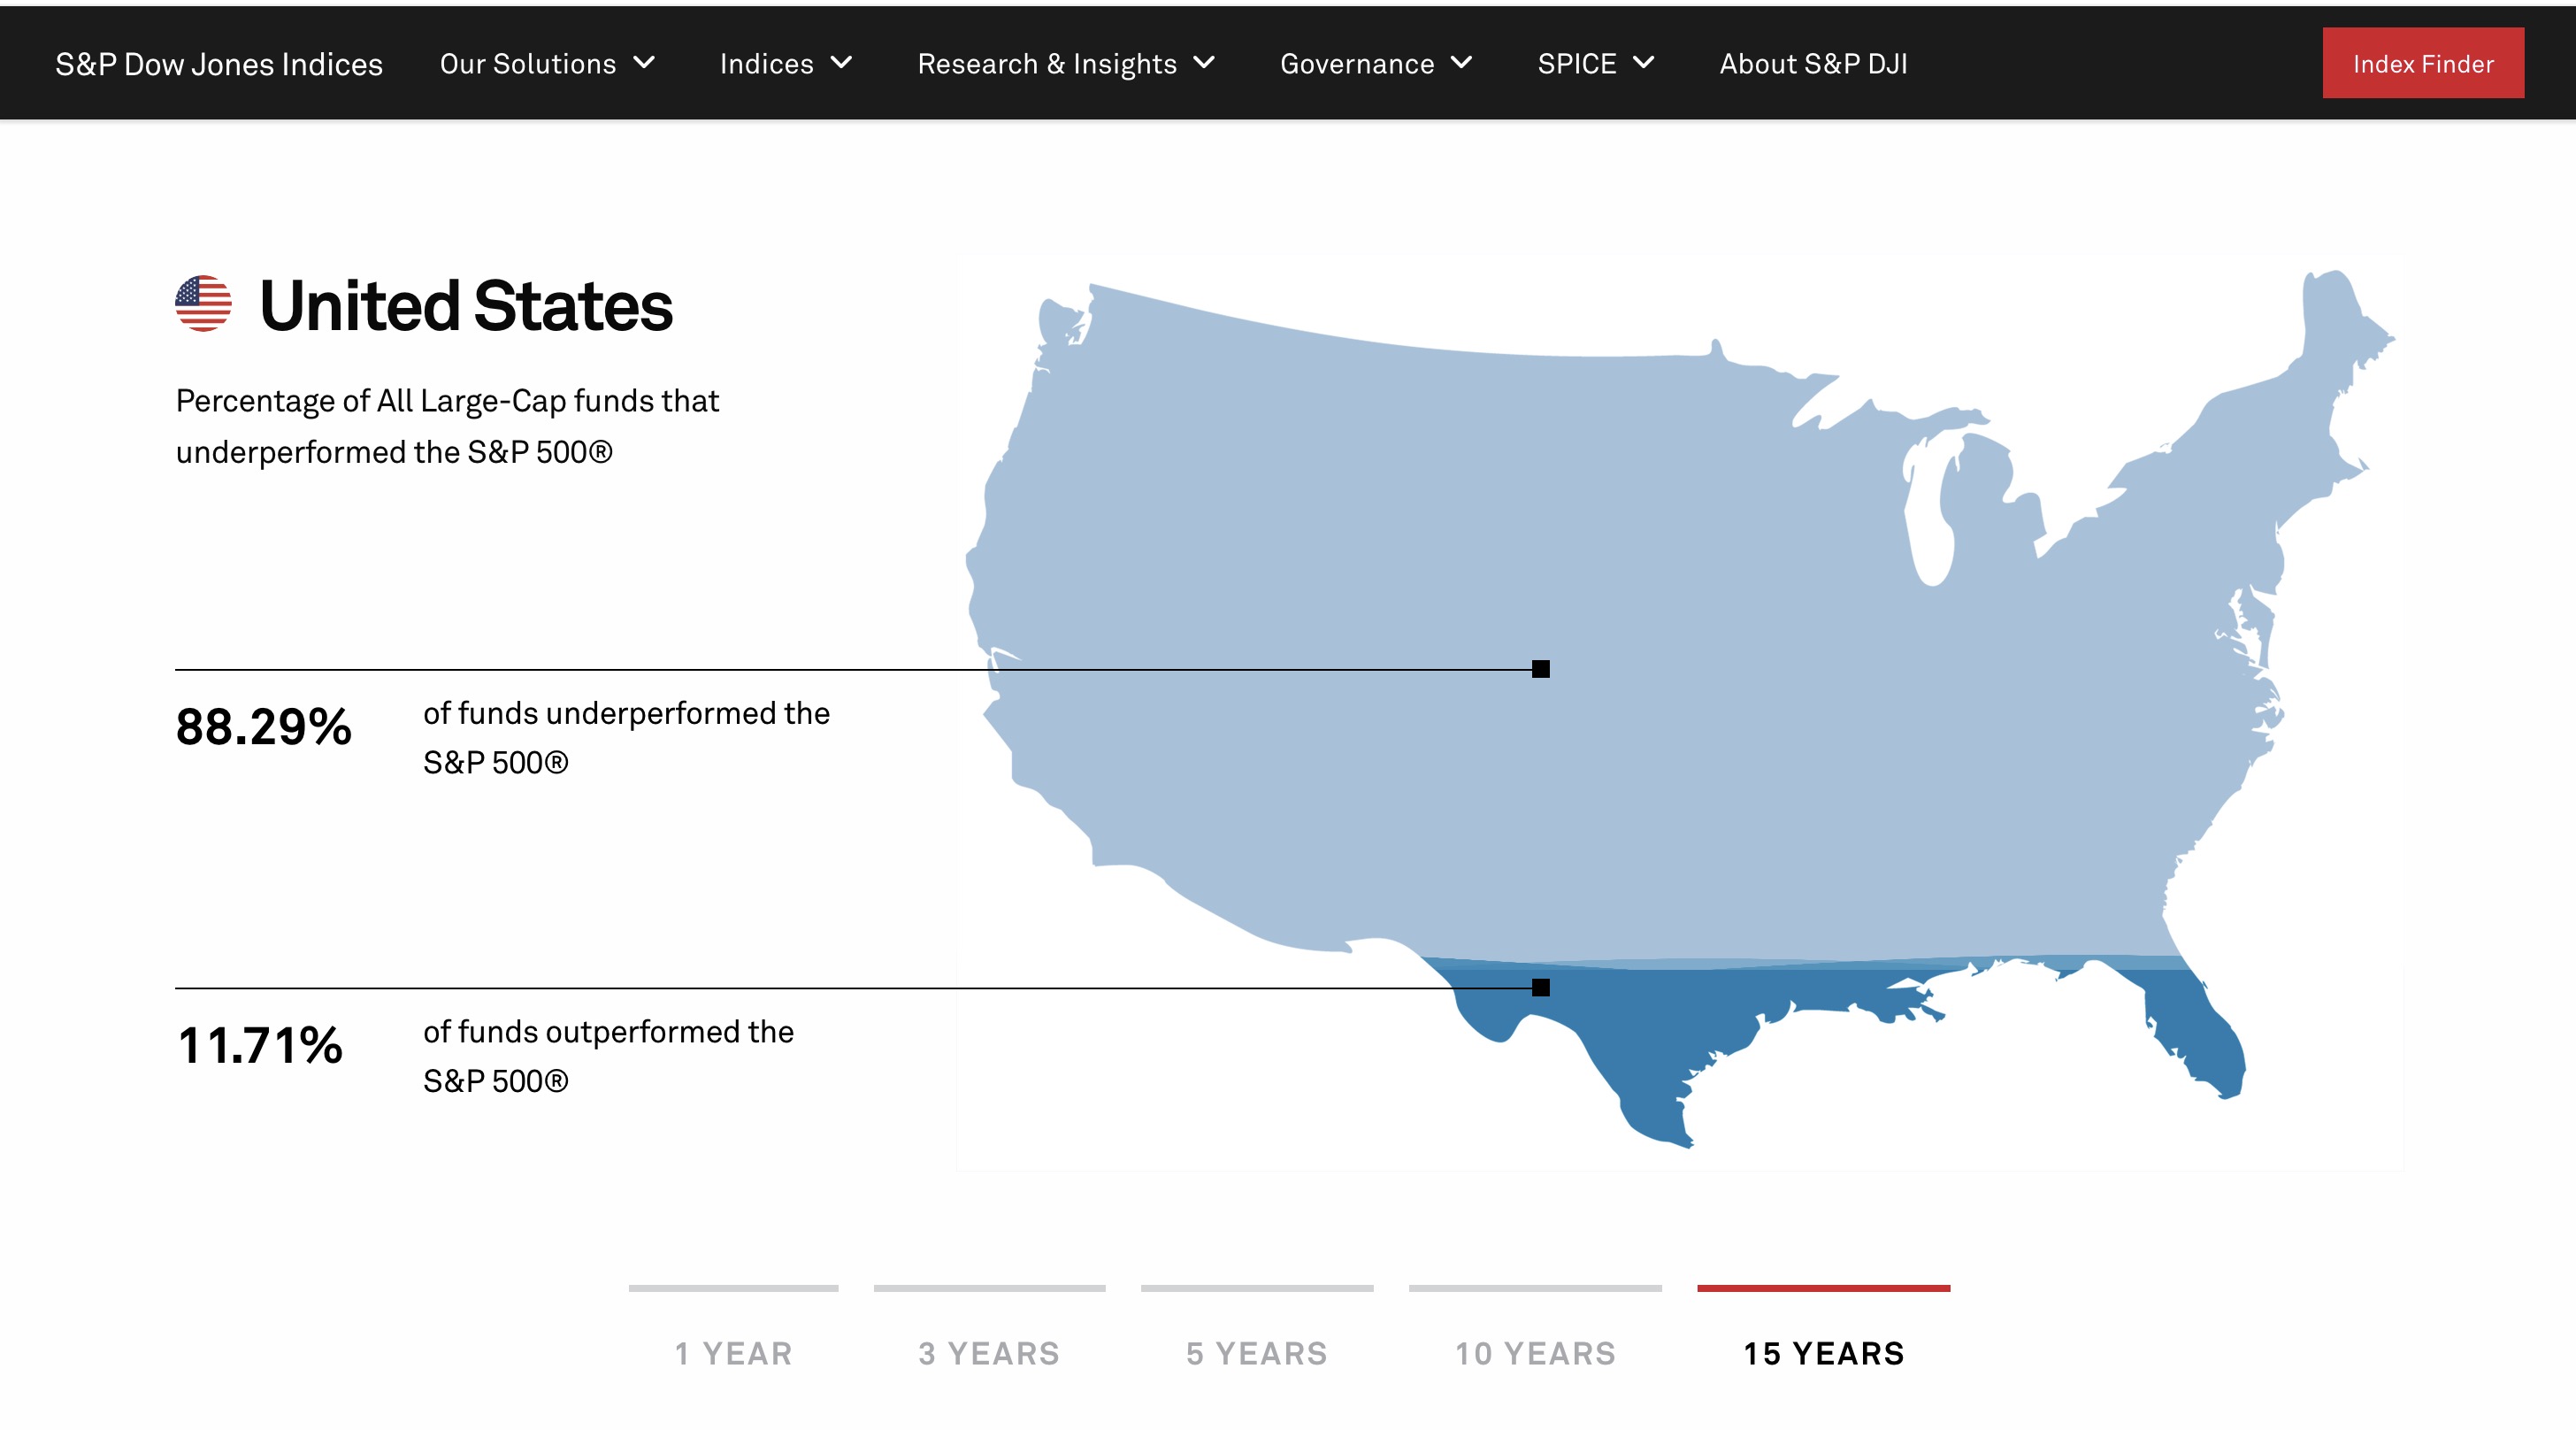Choose the 5 YEARS time period
The height and width of the screenshot is (1430, 2576).
coord(1256,1352)
